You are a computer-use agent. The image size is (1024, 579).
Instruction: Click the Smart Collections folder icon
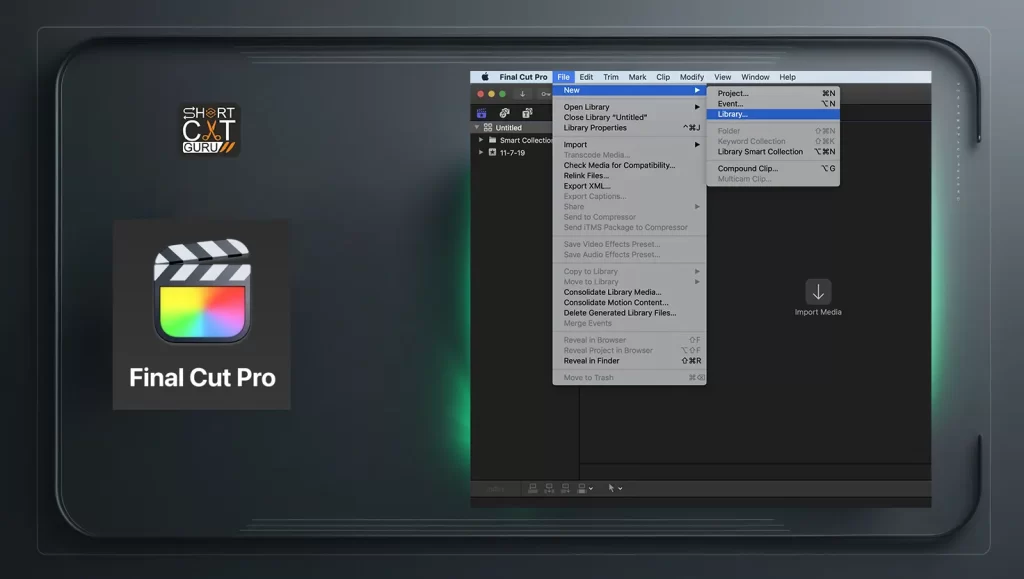tap(492, 140)
